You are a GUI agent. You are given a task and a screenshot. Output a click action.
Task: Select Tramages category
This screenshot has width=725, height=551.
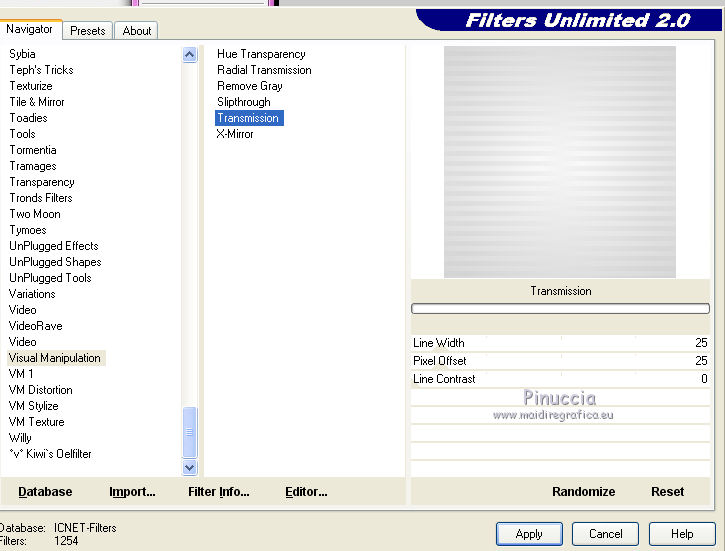(33, 166)
